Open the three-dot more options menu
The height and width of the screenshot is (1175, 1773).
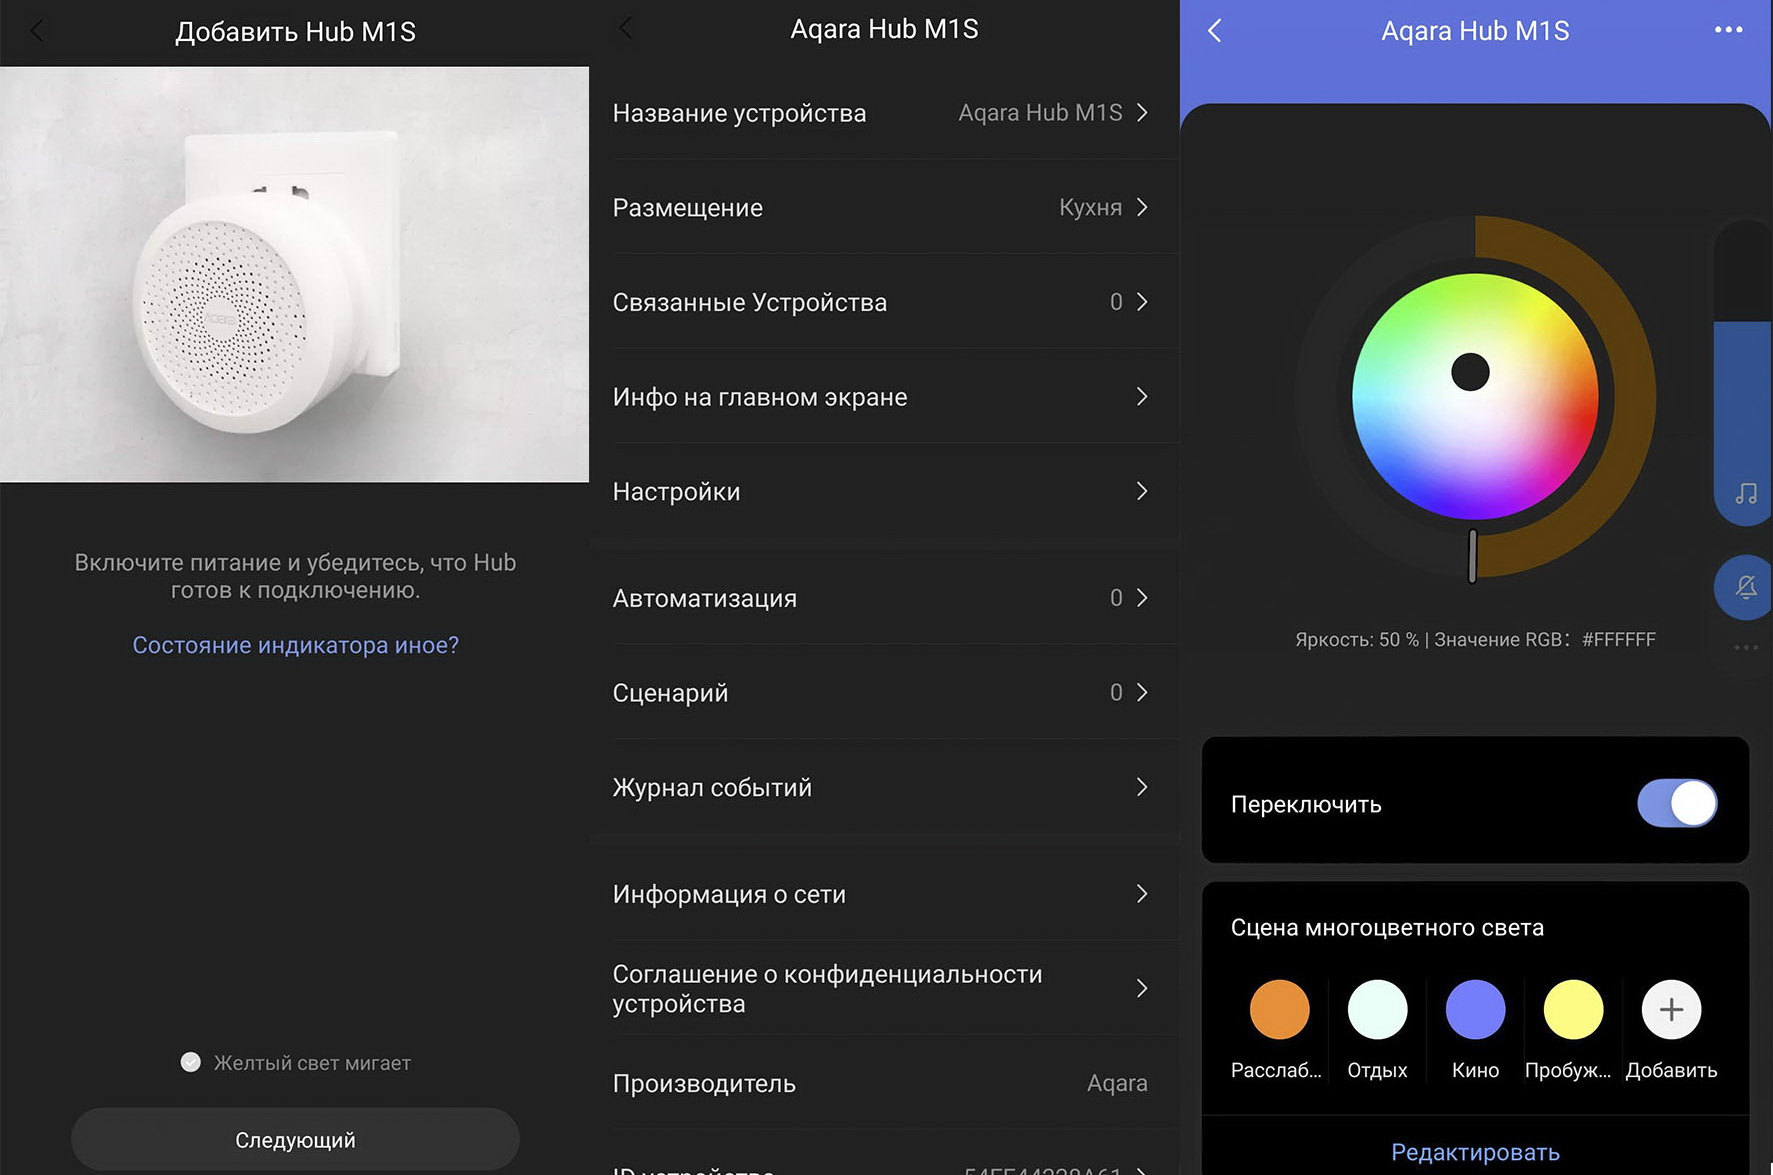[1728, 30]
